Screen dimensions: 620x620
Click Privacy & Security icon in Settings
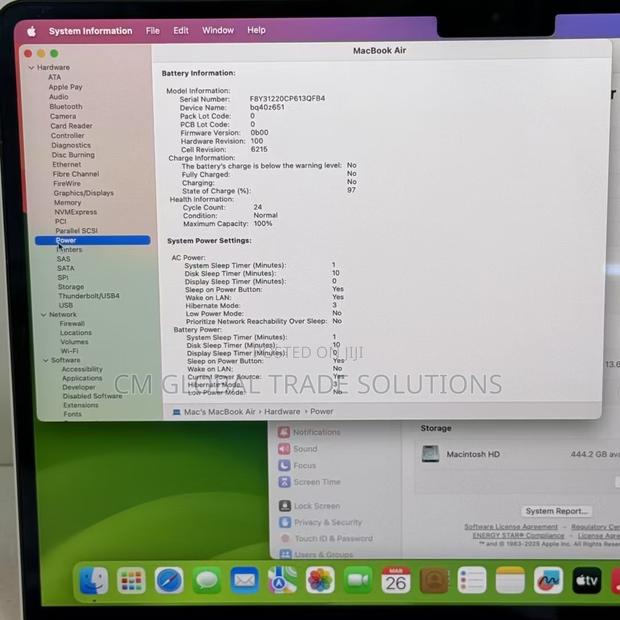tap(285, 522)
